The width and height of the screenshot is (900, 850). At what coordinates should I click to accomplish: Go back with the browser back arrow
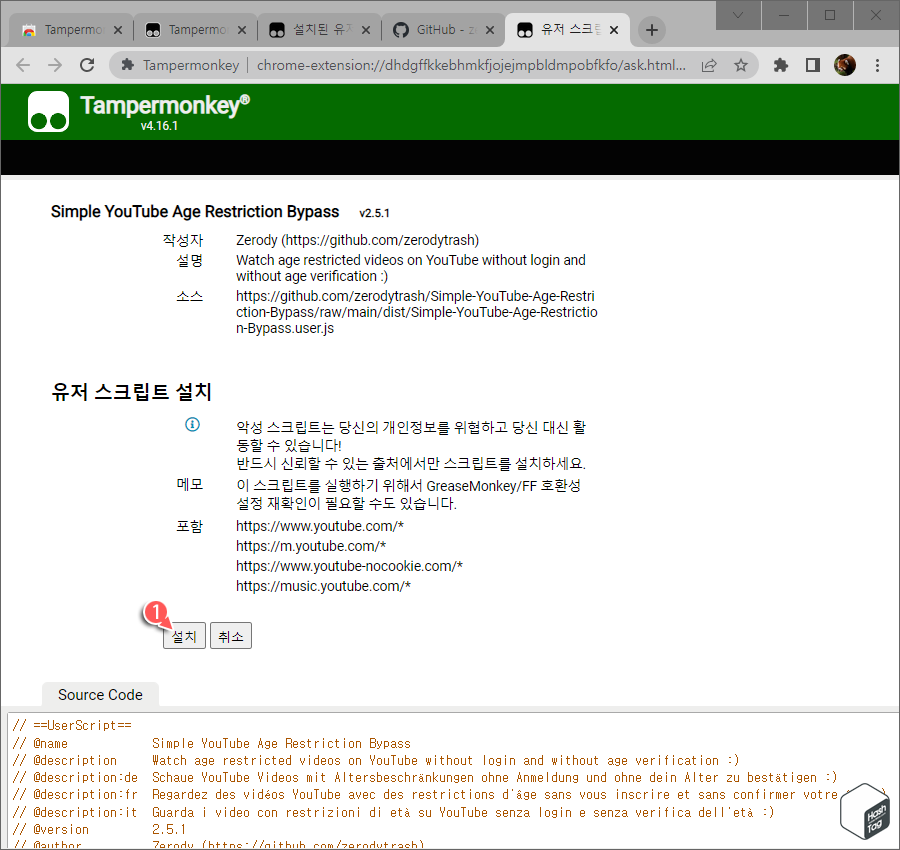pos(23,65)
